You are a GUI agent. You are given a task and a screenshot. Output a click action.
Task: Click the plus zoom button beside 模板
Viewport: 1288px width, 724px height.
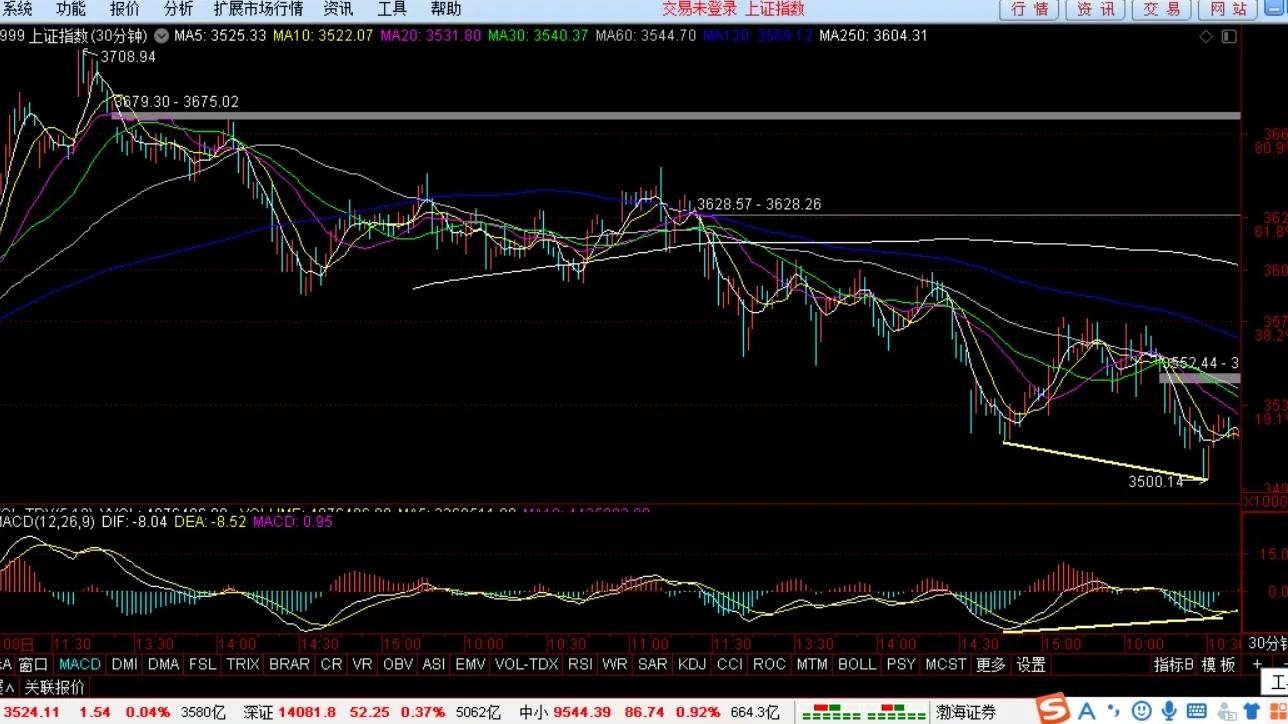[1257, 664]
